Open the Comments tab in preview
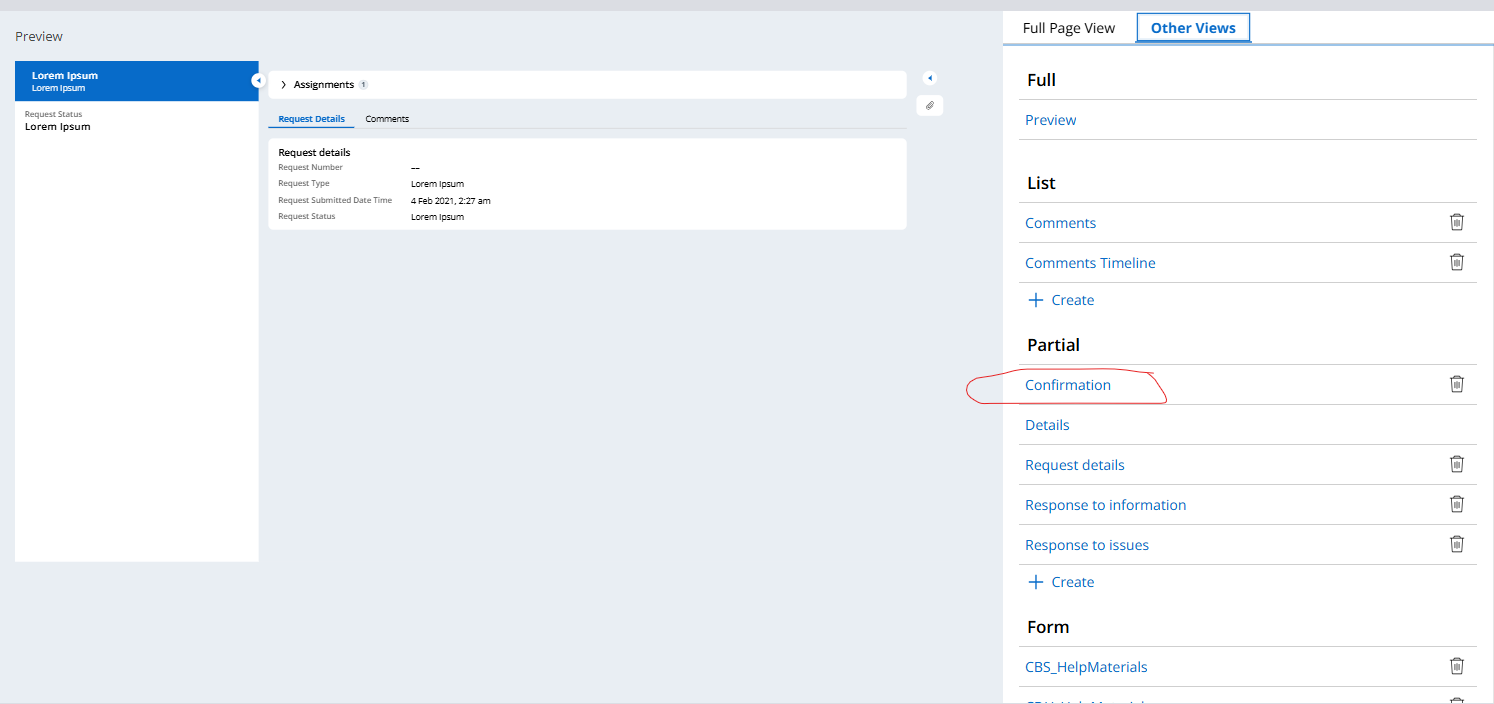The width and height of the screenshot is (1494, 704). (387, 119)
